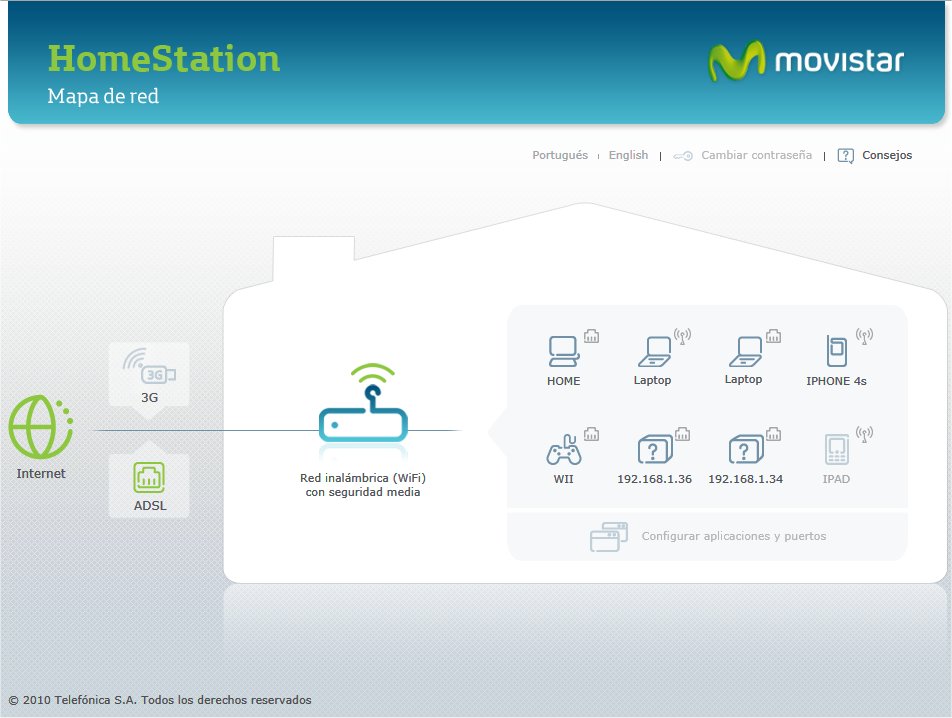The height and width of the screenshot is (718, 952).
Task: Click Red inalámbrica (WiFi) seguridad media label
Action: click(x=364, y=485)
